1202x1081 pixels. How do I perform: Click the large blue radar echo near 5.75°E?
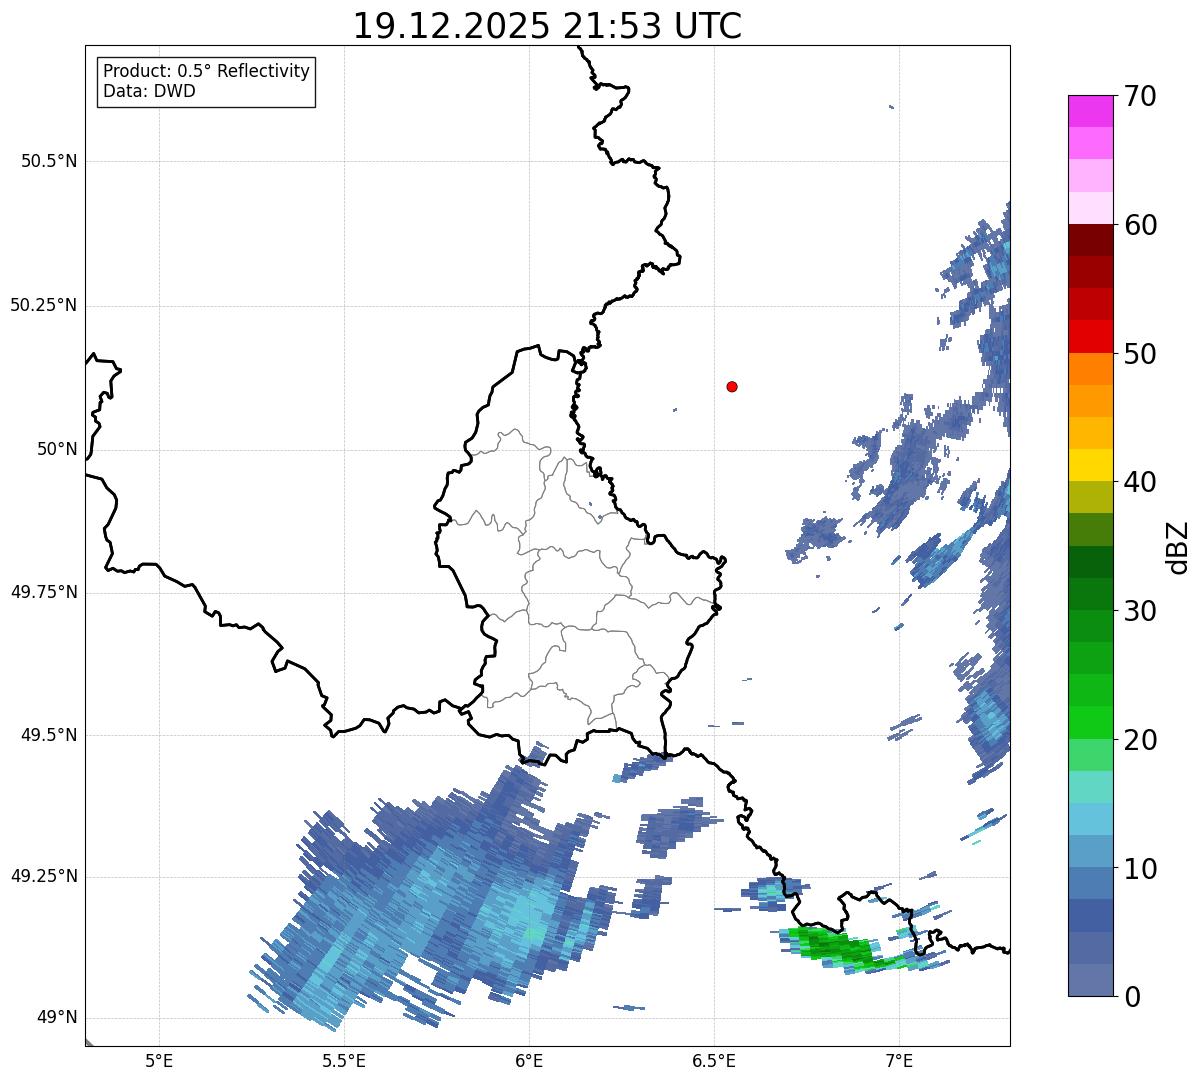tap(430, 890)
